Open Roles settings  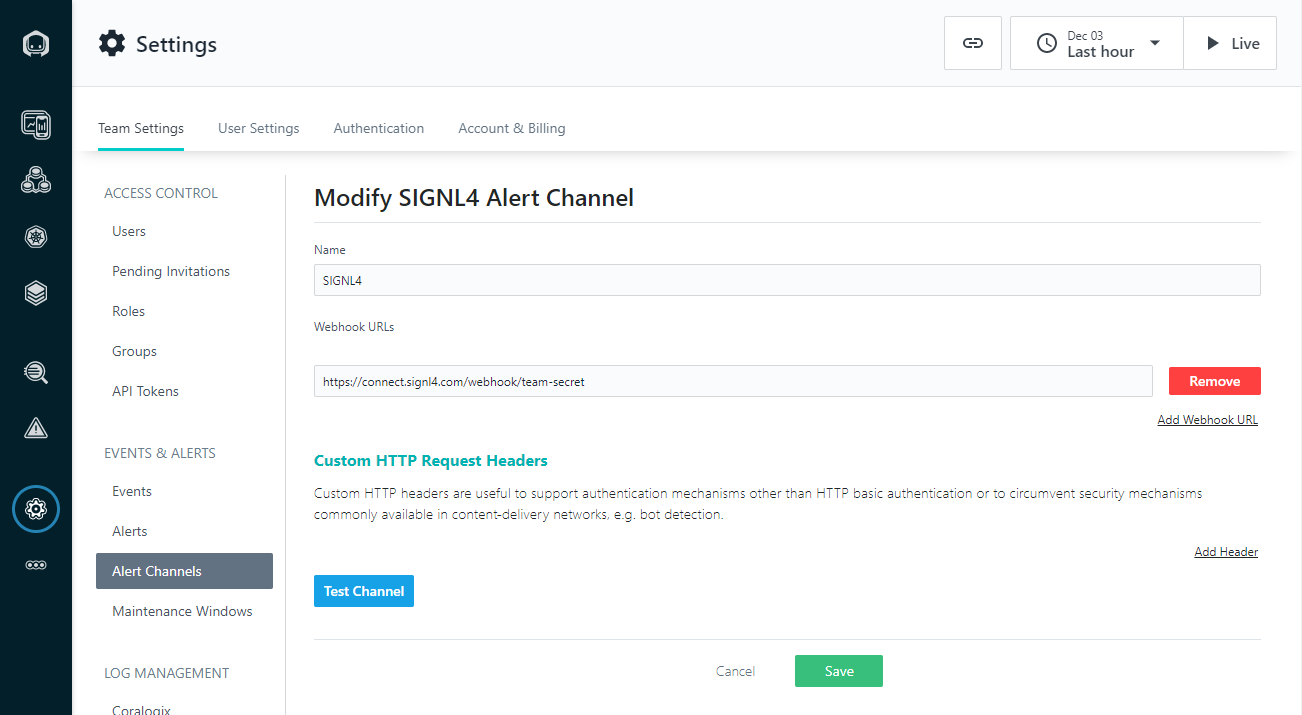click(129, 311)
